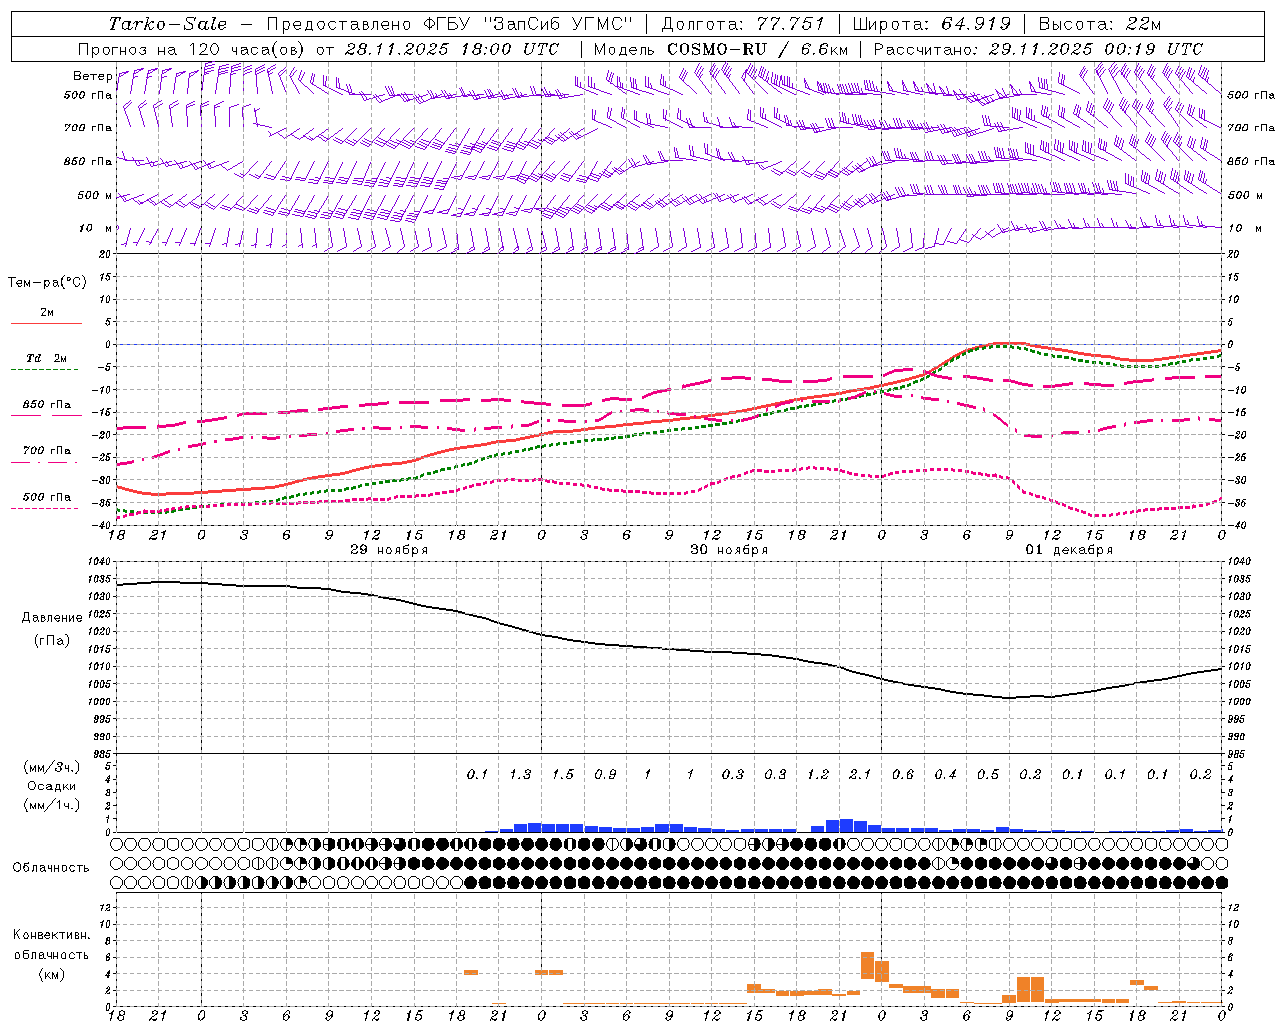Click the tallest blue precipitation bar
The image size is (1280, 1024).
click(x=846, y=826)
